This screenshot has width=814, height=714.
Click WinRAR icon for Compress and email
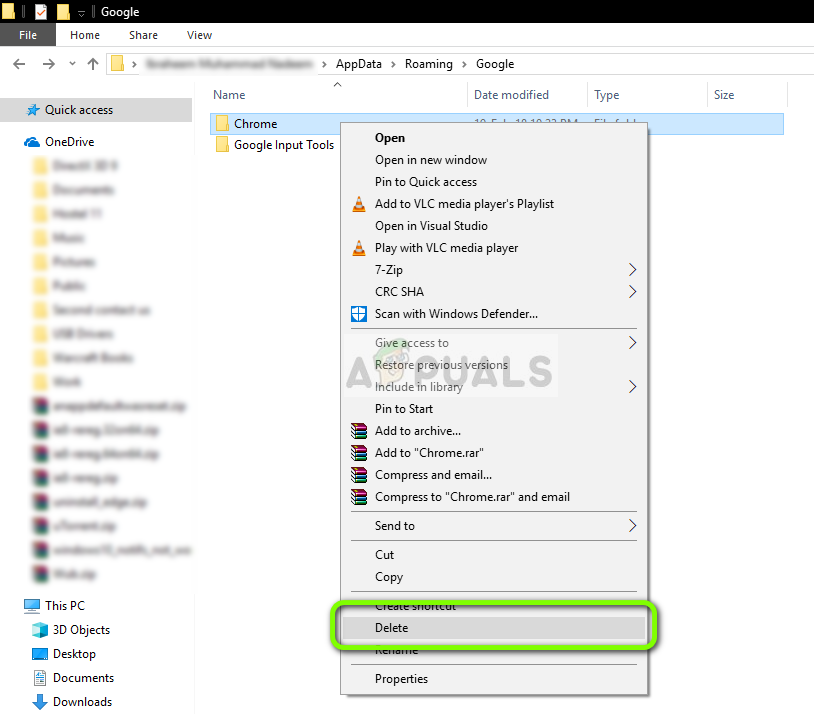point(359,475)
